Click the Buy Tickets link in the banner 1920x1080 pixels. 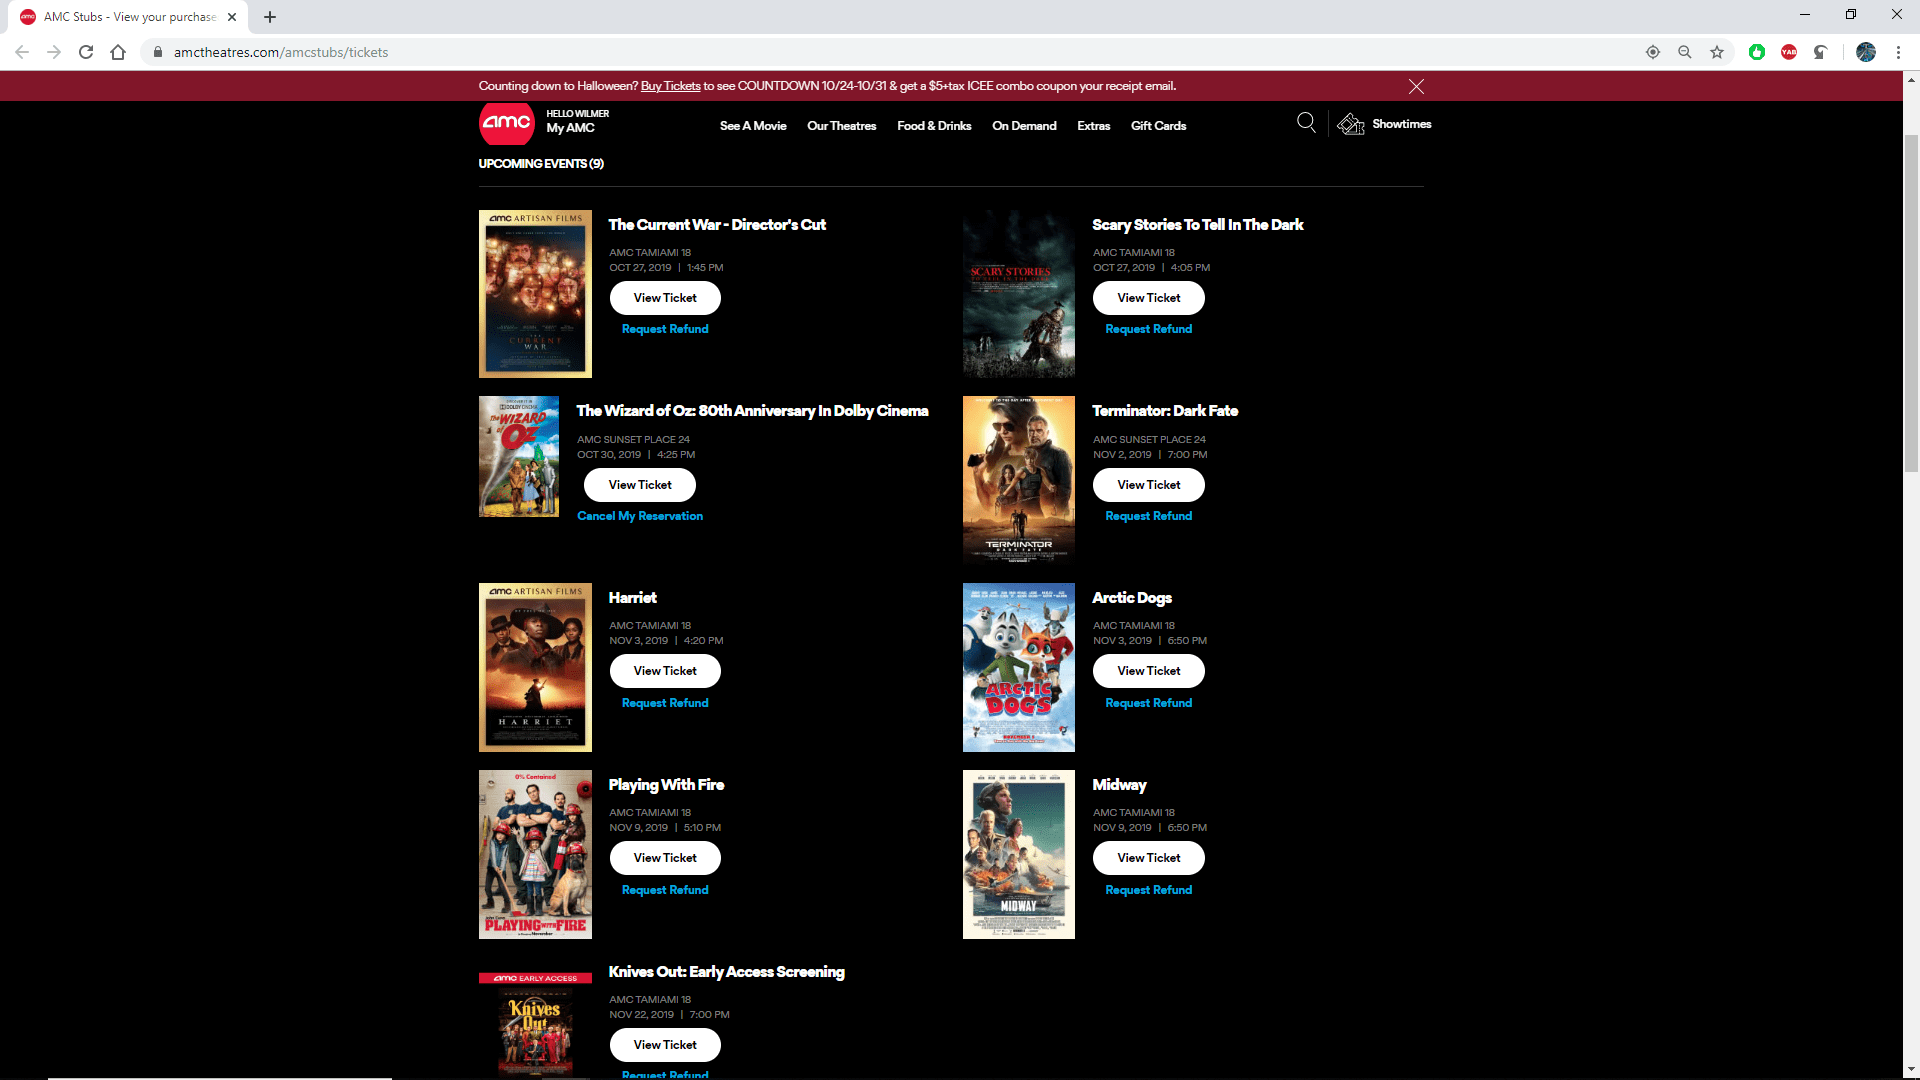[670, 86]
